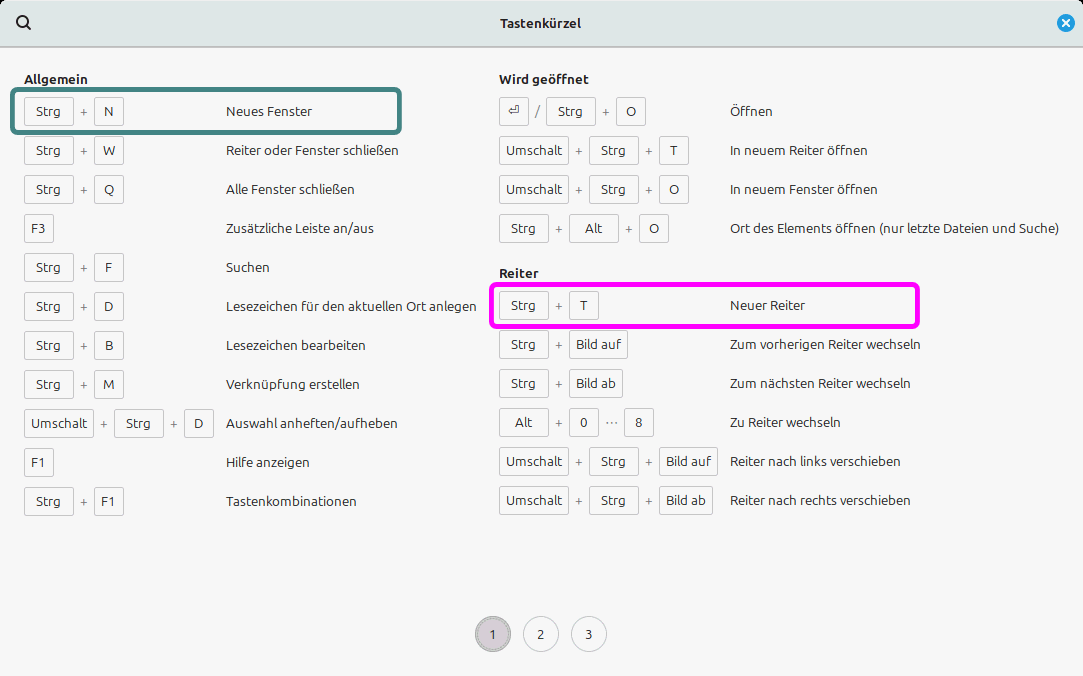Click the 8 key cap
This screenshot has height=676, width=1083.
[638, 422]
